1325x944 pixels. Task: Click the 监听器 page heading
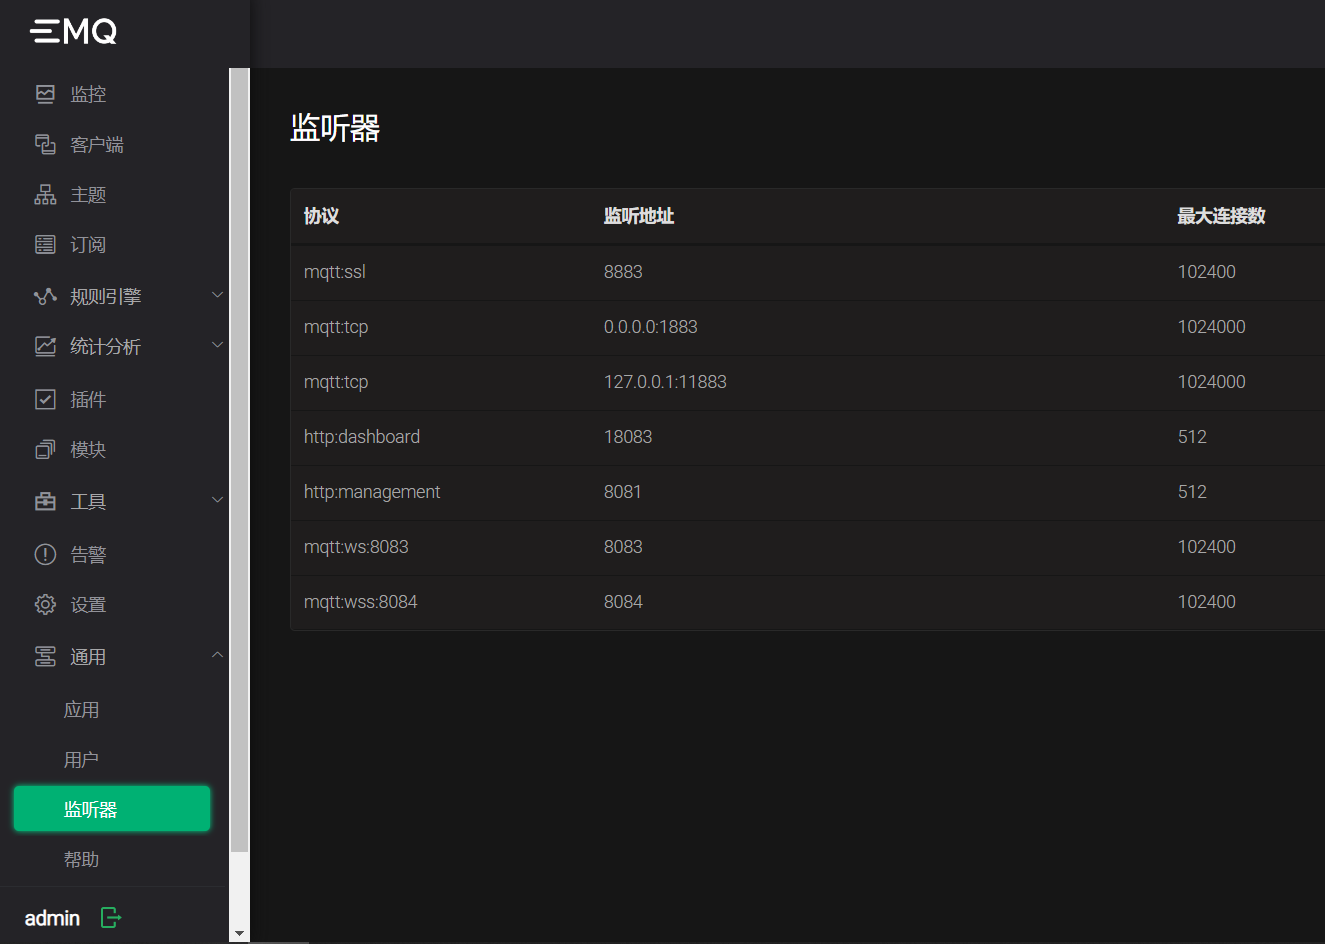335,128
